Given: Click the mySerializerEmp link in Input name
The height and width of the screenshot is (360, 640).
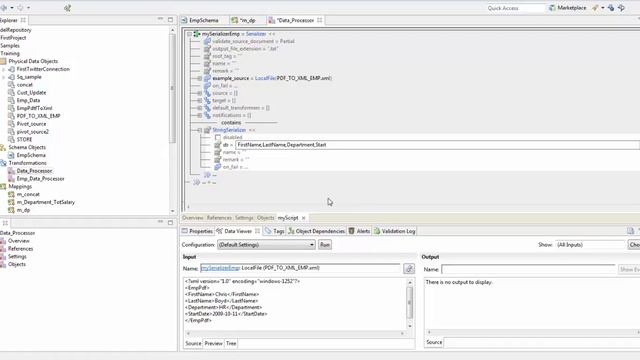Looking at the screenshot, I should coord(220,268).
